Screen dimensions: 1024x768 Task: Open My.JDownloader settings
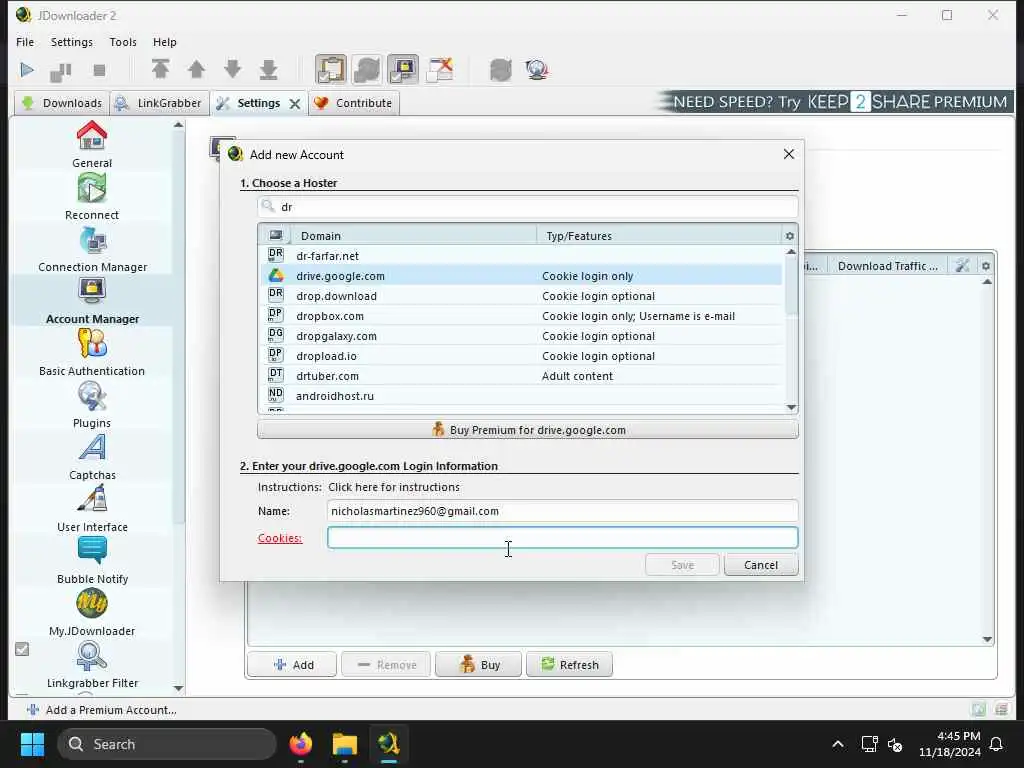click(92, 613)
